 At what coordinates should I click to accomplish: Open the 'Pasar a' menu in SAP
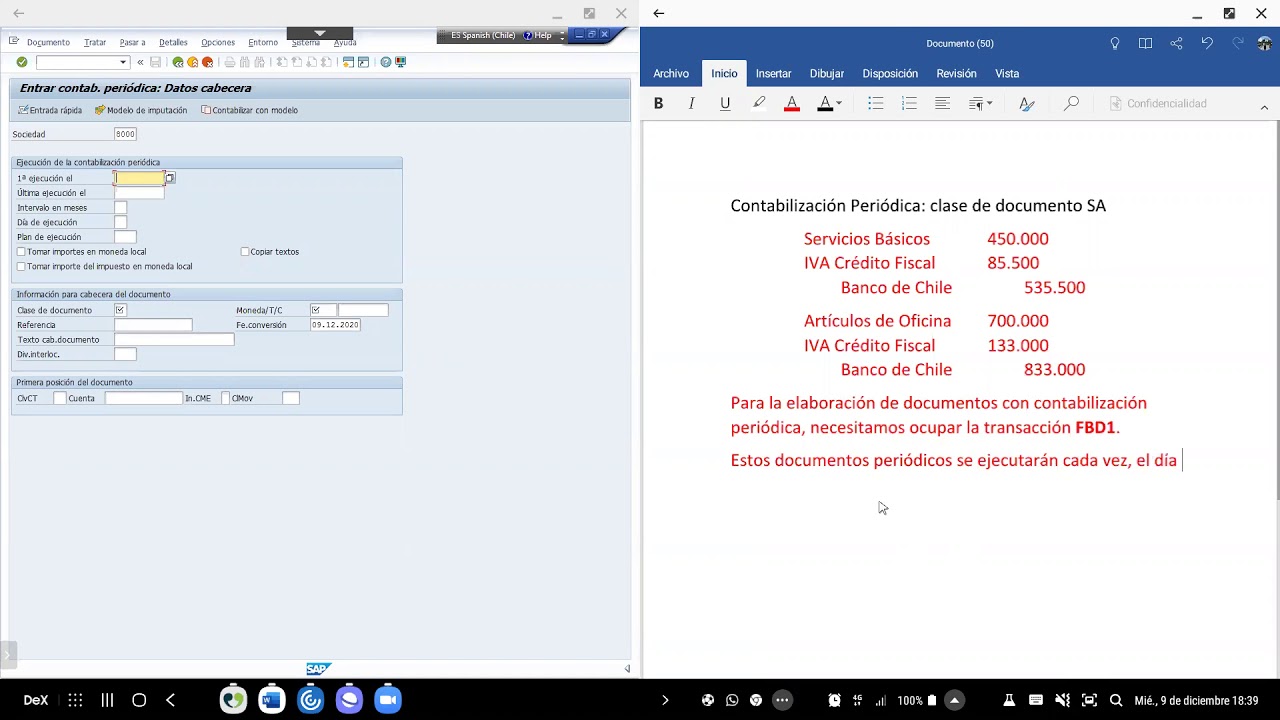(x=132, y=42)
